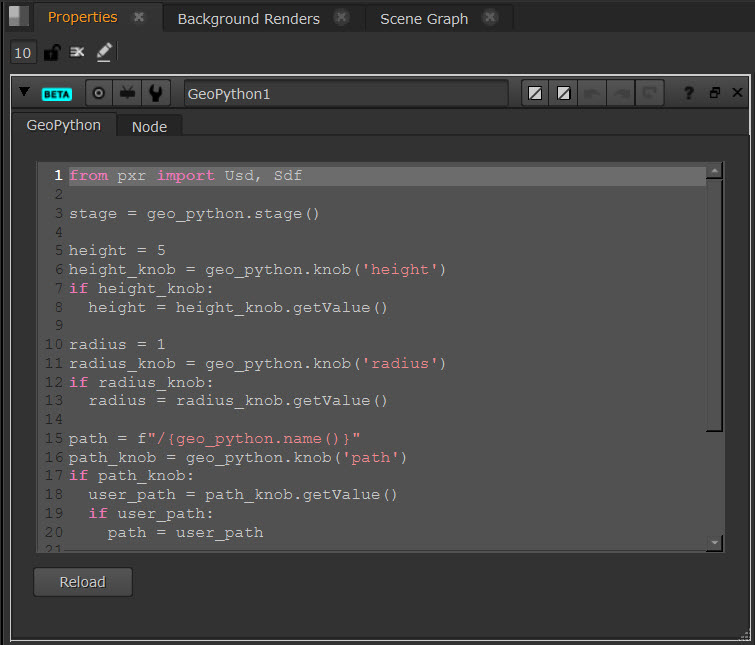
Task: Click the pencil edit icon in toolbar
Action: click(x=104, y=52)
